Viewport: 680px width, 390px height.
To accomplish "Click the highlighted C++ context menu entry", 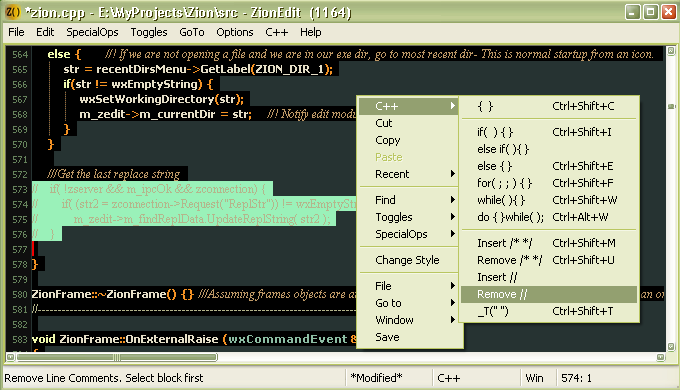I will click(409, 106).
